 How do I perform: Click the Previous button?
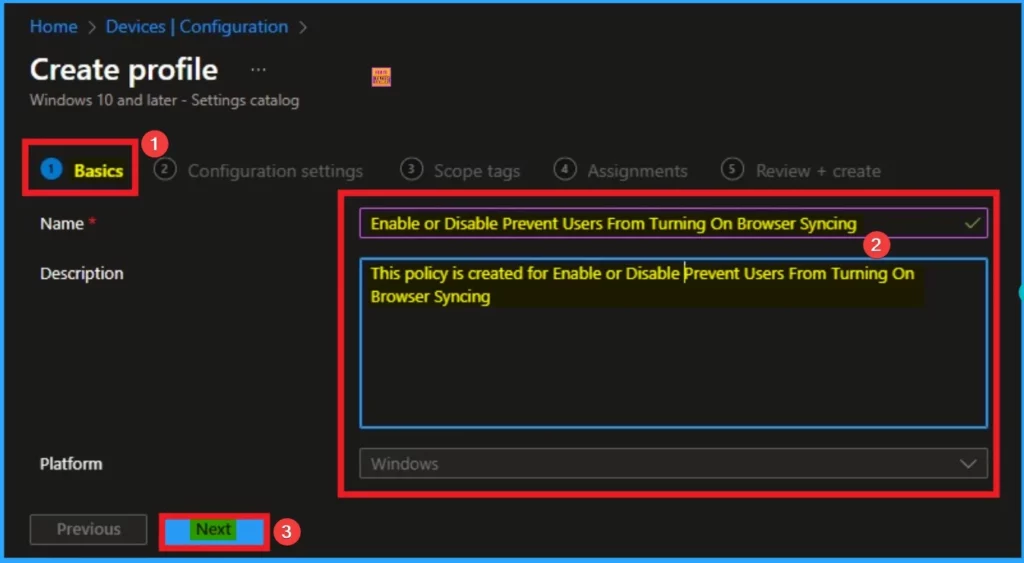pos(88,529)
